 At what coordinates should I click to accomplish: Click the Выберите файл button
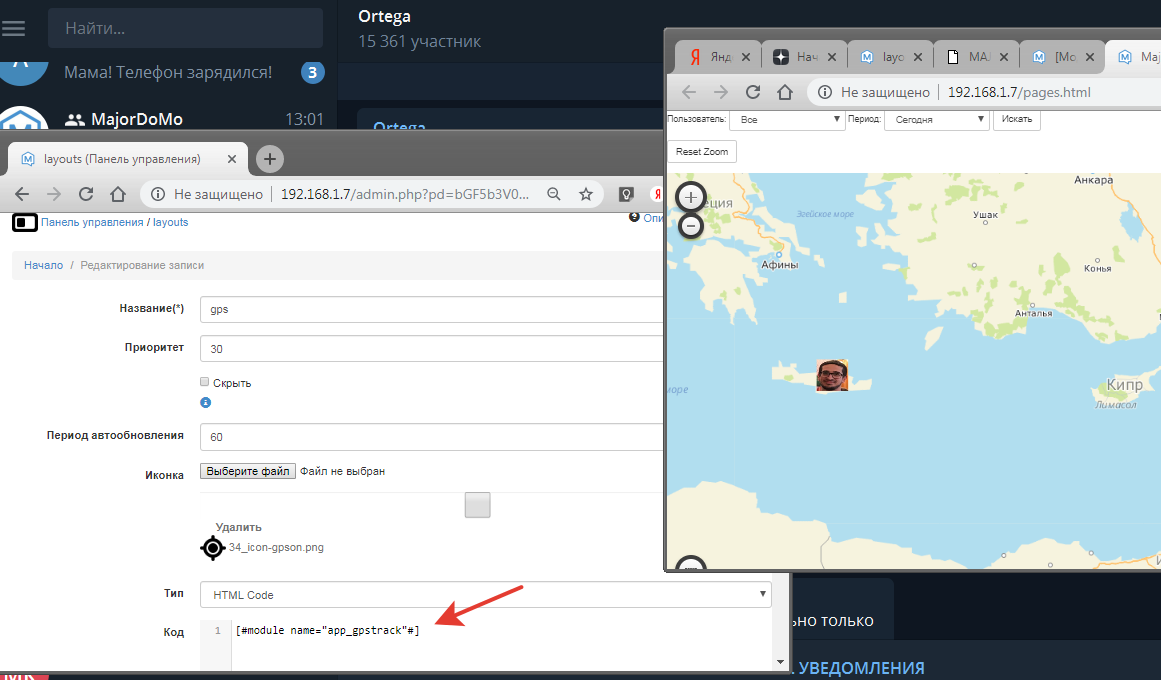[247, 471]
